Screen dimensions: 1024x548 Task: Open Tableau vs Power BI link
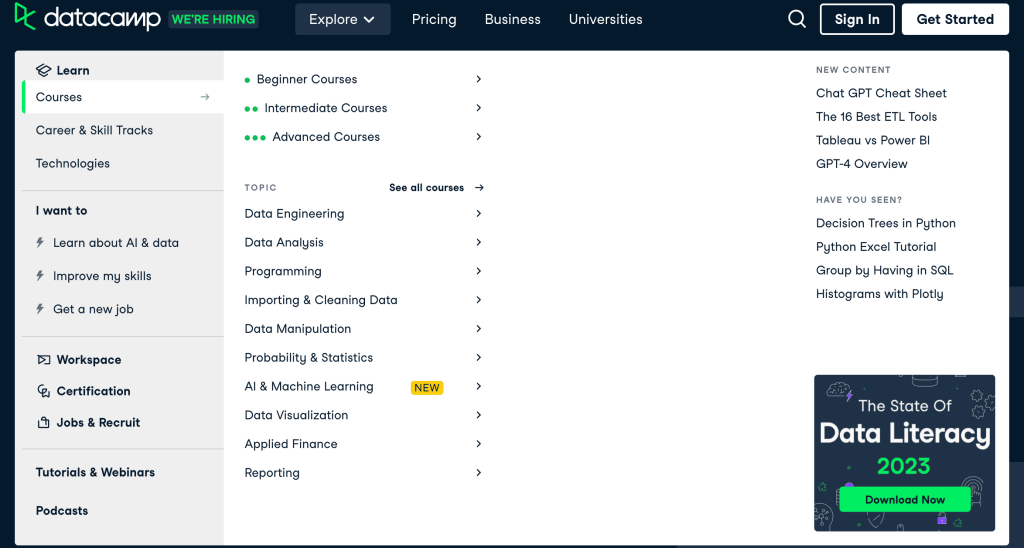click(872, 140)
